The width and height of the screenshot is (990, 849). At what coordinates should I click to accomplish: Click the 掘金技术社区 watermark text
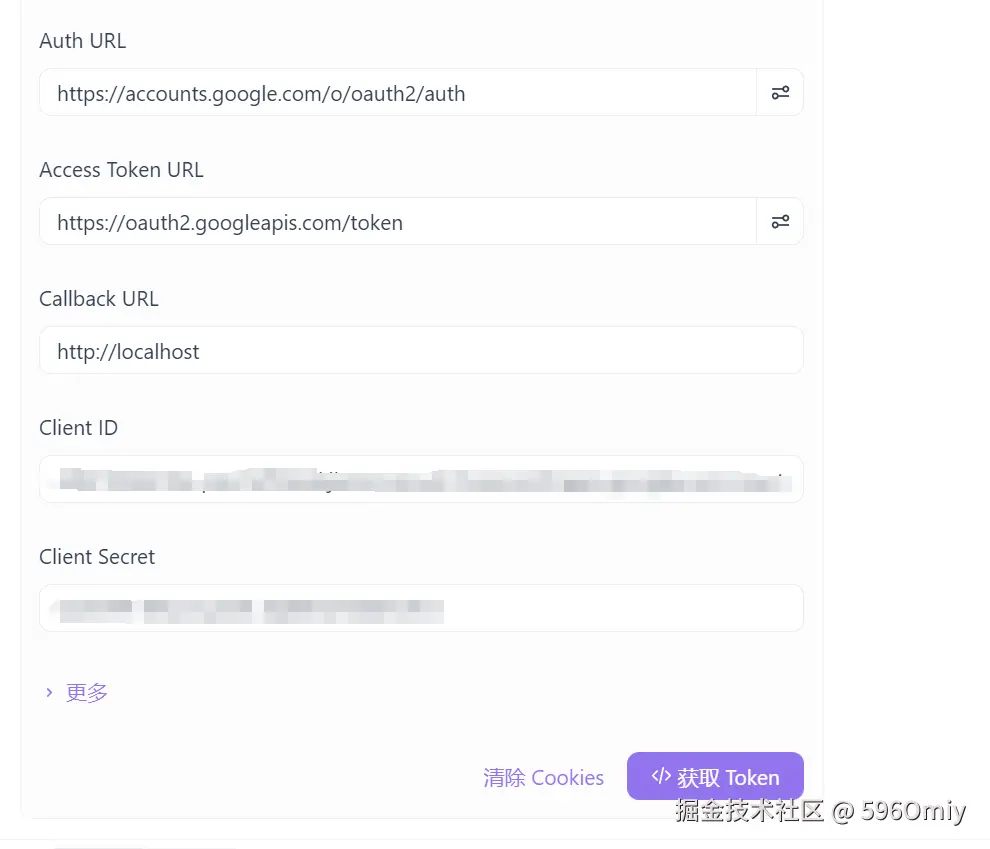point(749,810)
